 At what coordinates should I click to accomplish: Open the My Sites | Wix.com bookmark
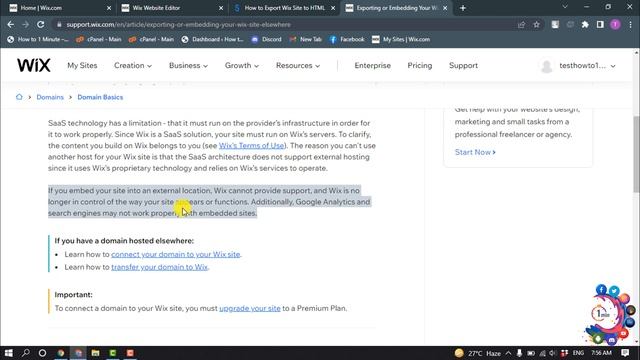[x=401, y=39]
